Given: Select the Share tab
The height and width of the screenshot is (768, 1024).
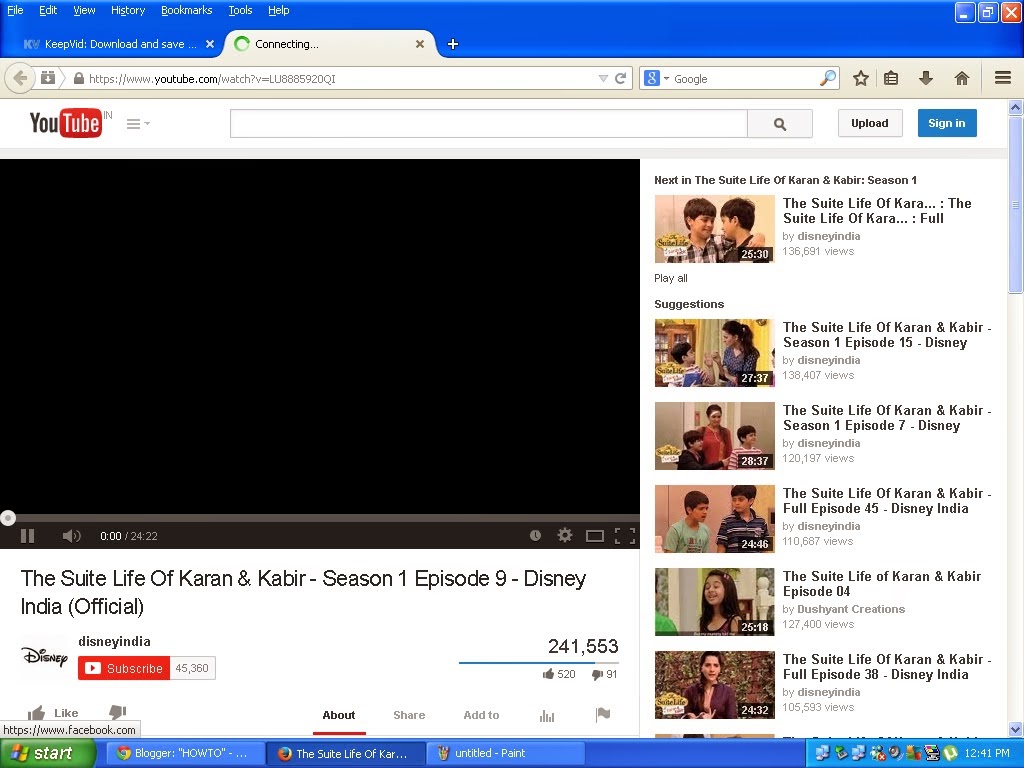Looking at the screenshot, I should pyautogui.click(x=409, y=715).
